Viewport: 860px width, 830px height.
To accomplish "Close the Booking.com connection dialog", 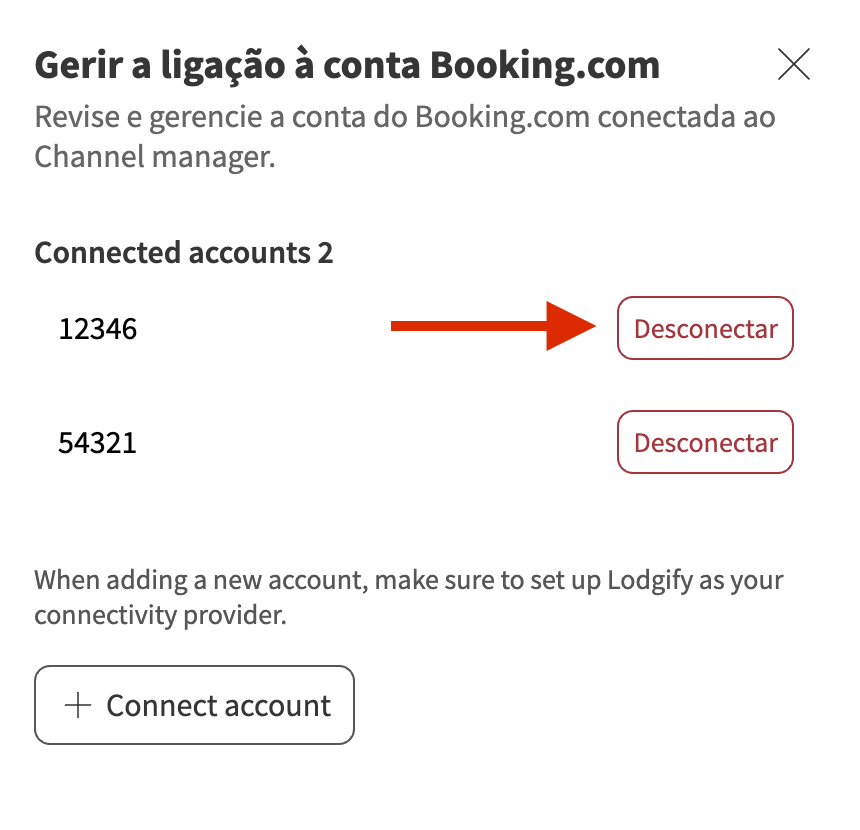I will click(793, 65).
